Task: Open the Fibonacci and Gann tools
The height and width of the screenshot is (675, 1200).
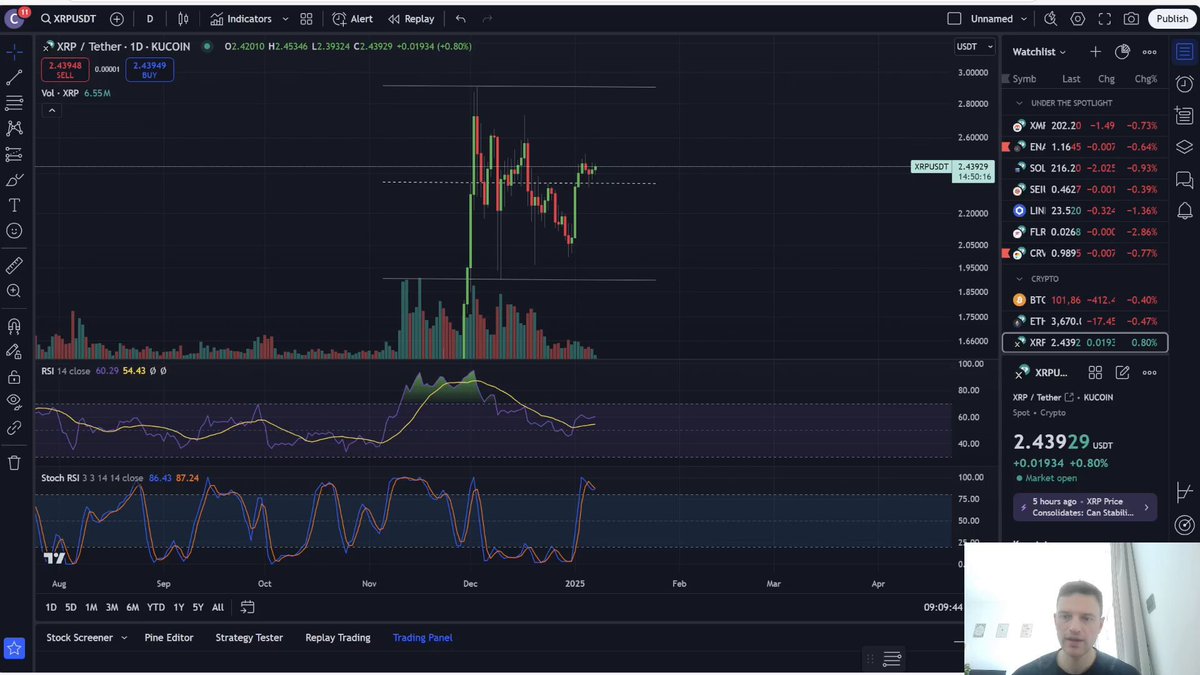Action: (14, 103)
